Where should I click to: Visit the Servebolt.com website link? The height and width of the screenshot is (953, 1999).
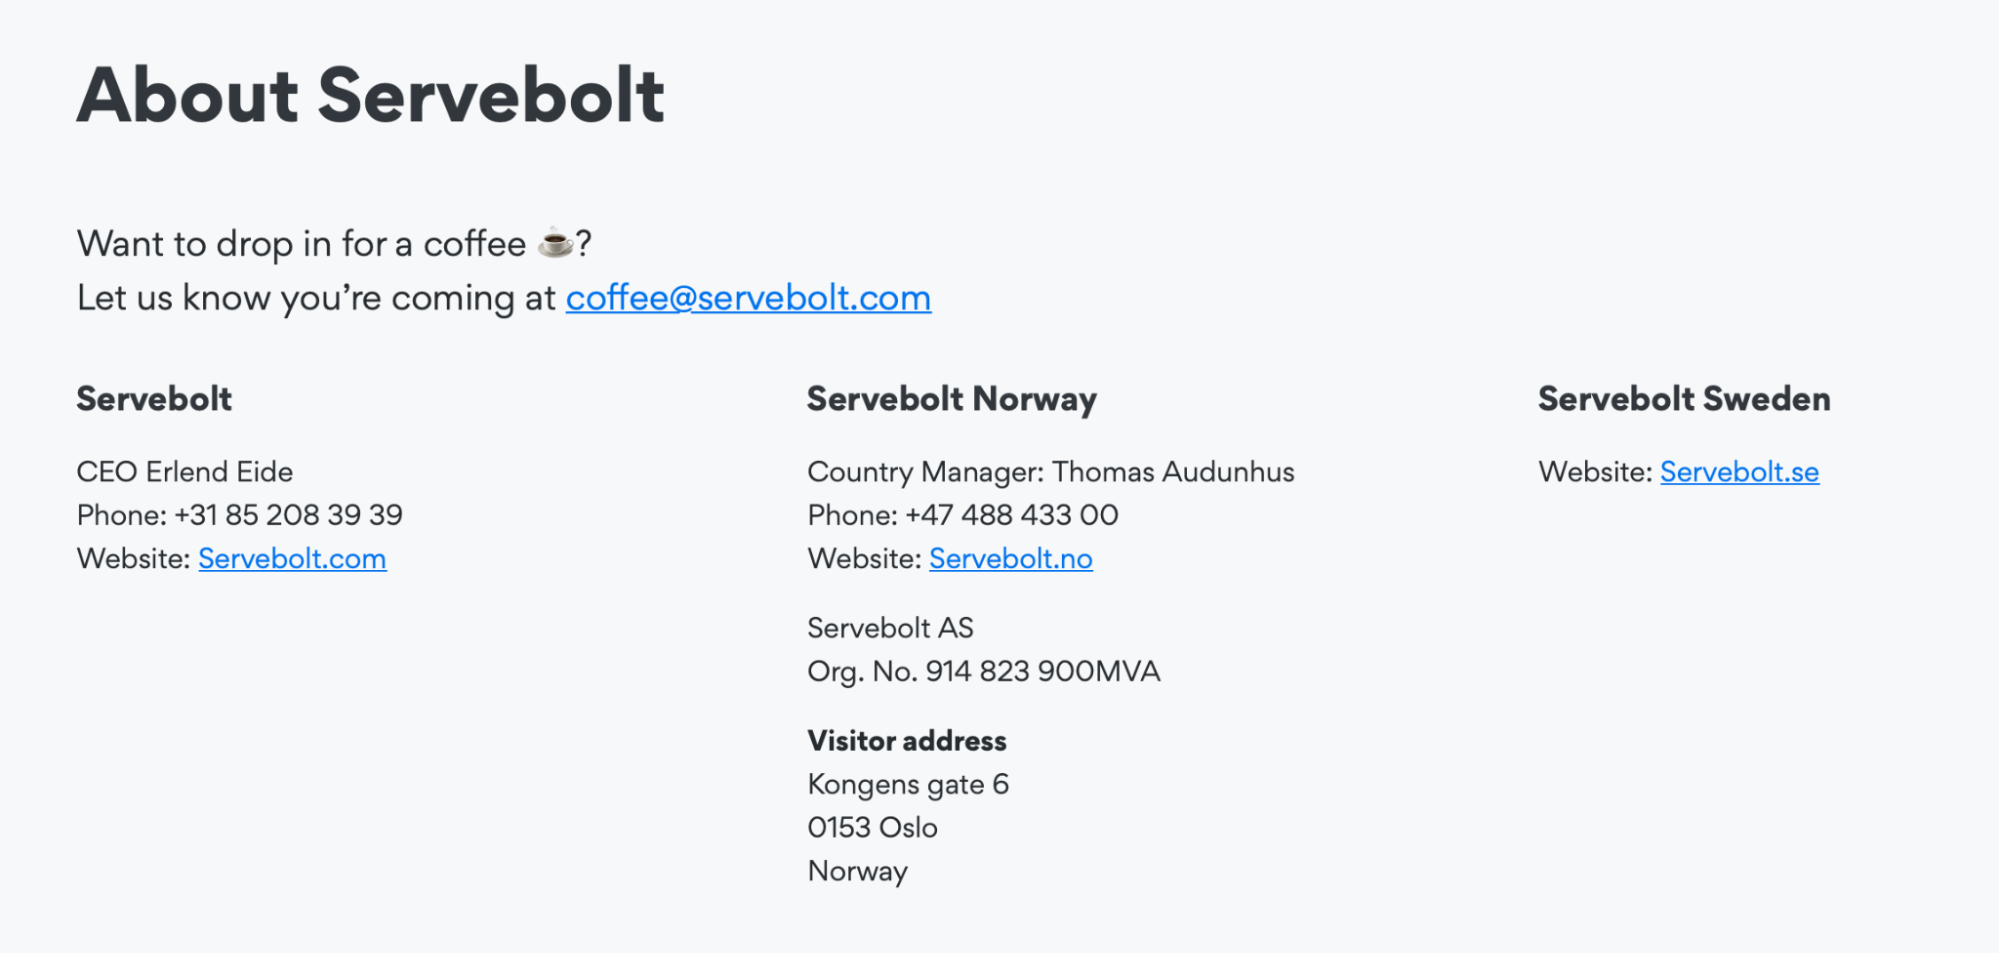tap(292, 558)
